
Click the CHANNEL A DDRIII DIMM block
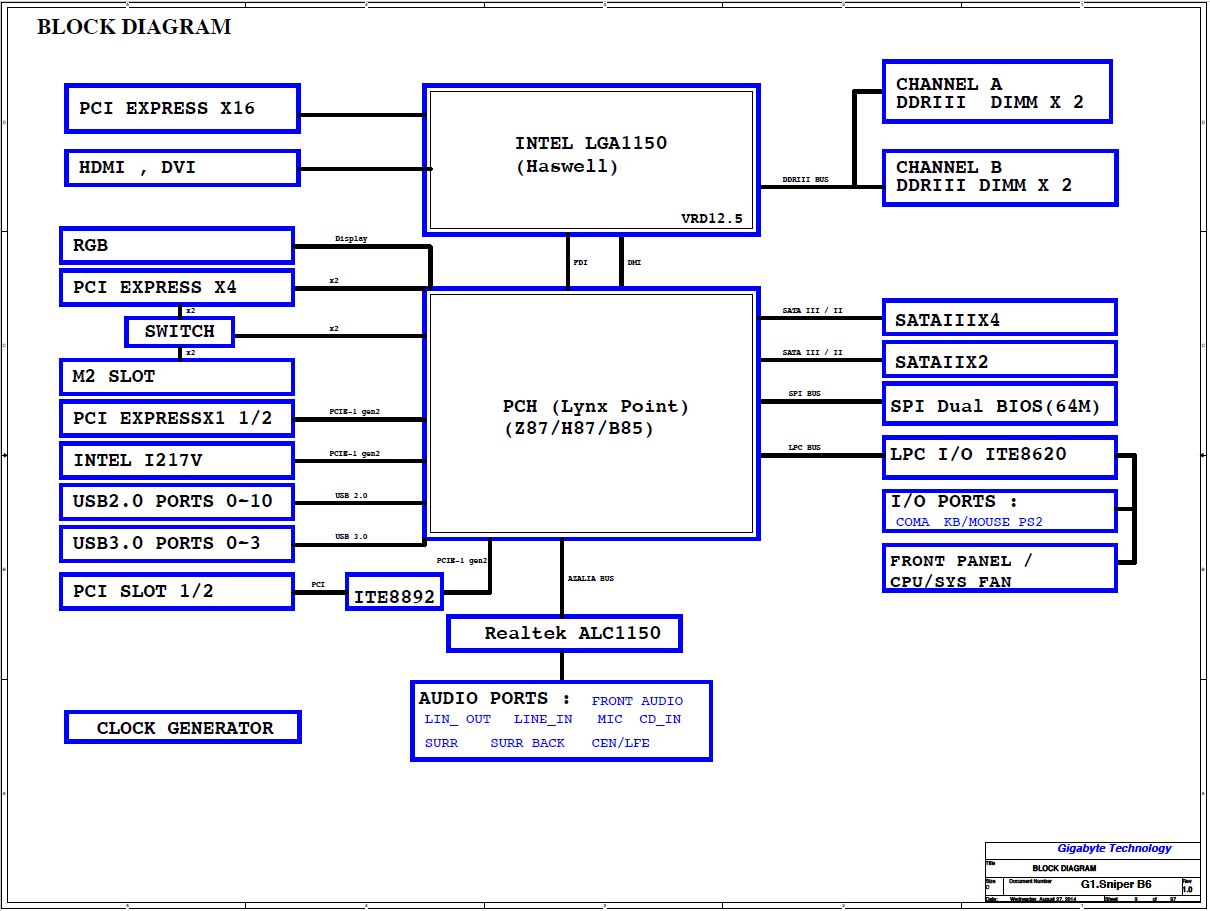[998, 92]
